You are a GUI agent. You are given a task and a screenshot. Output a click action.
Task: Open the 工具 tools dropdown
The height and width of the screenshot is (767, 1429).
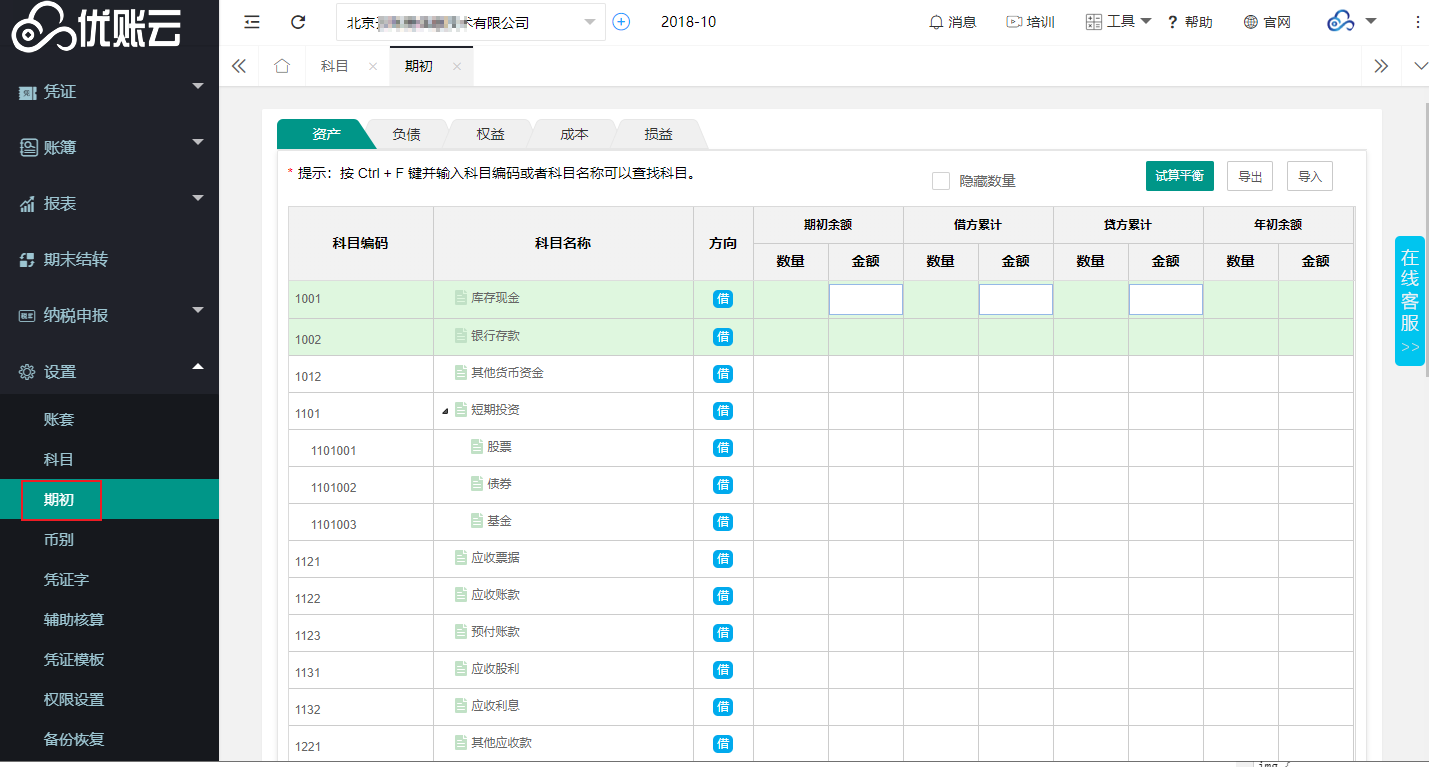coord(1119,22)
